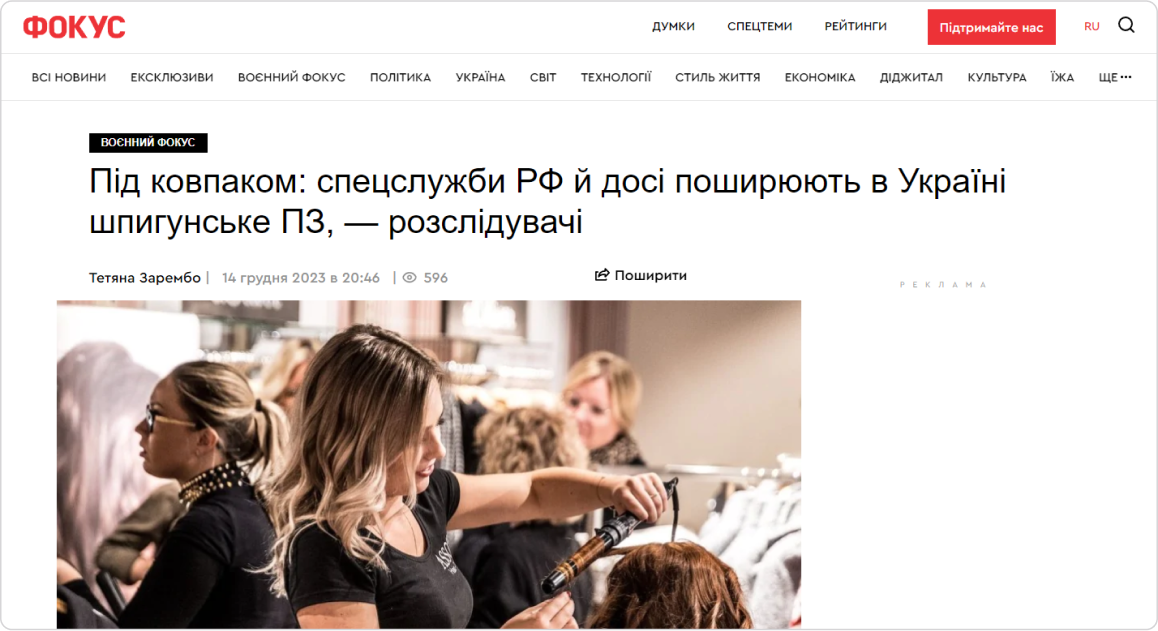1158x631 pixels.
Task: Go to ПОЛІТИКА category
Action: tap(400, 77)
